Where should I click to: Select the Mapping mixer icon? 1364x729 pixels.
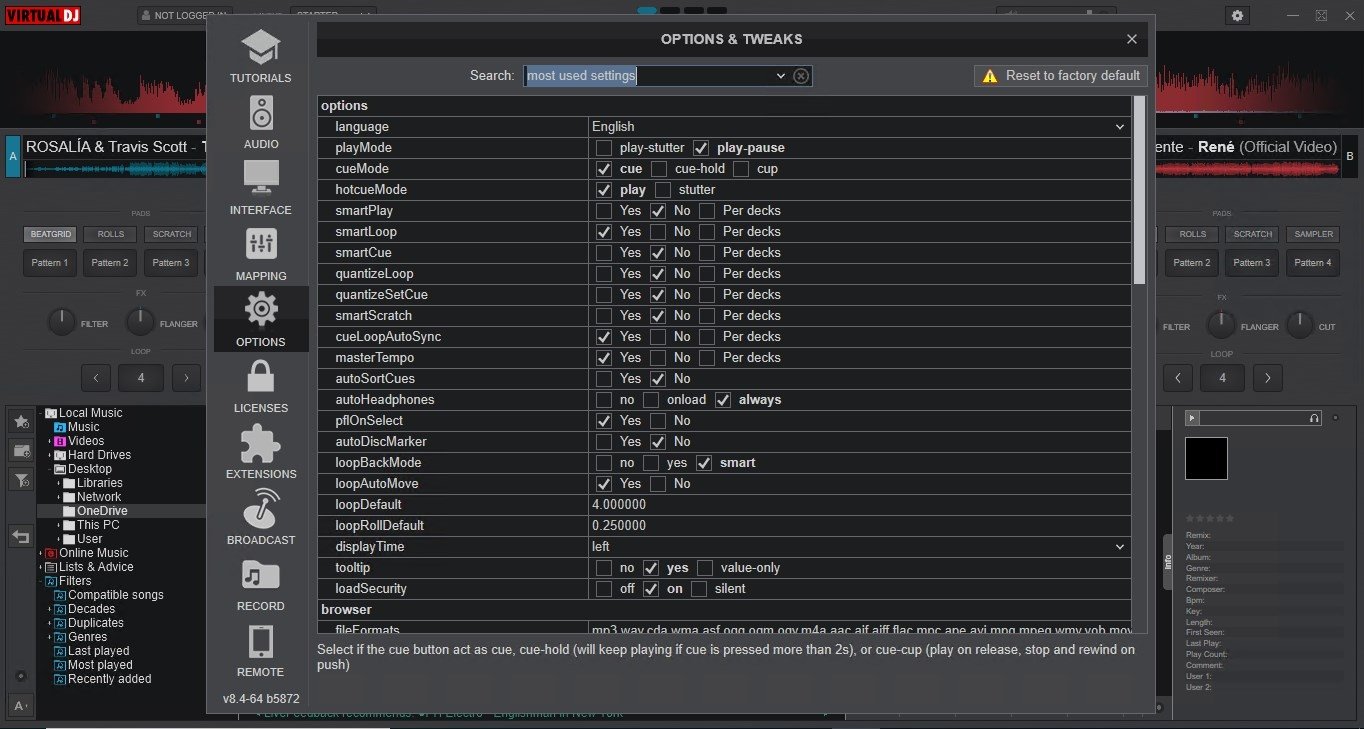point(261,245)
